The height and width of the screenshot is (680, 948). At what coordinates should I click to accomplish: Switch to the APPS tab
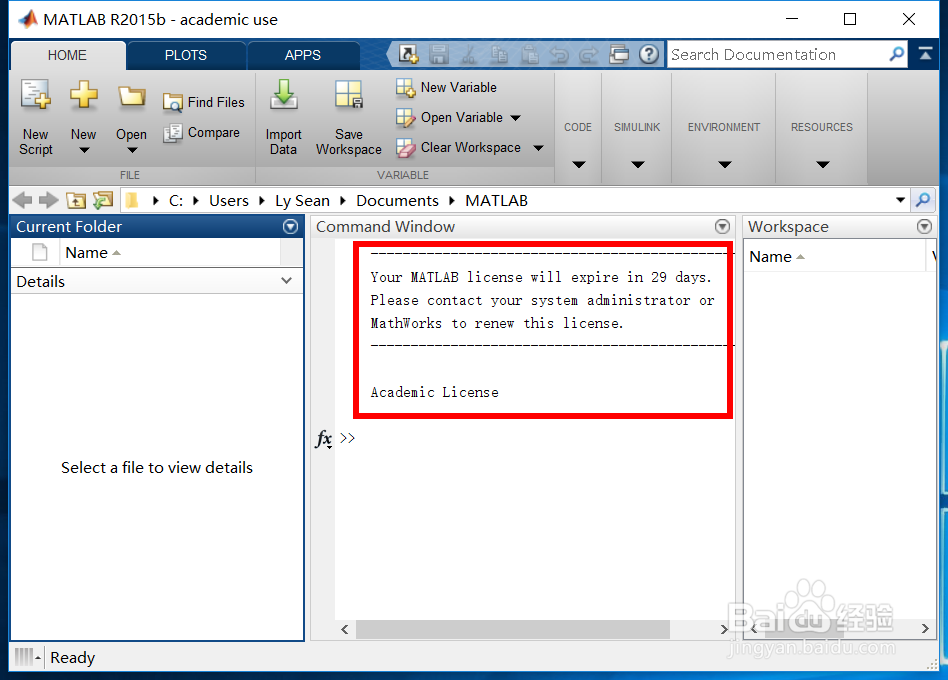tap(302, 55)
